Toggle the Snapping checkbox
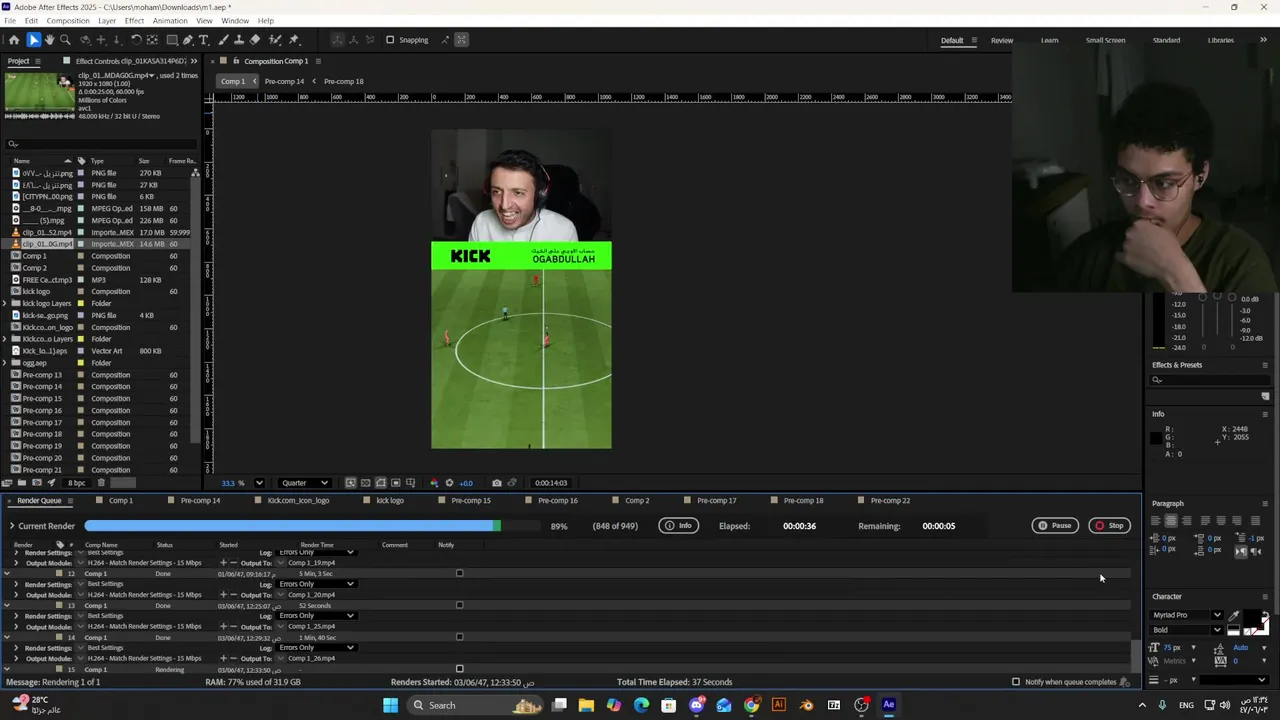 pyautogui.click(x=390, y=40)
